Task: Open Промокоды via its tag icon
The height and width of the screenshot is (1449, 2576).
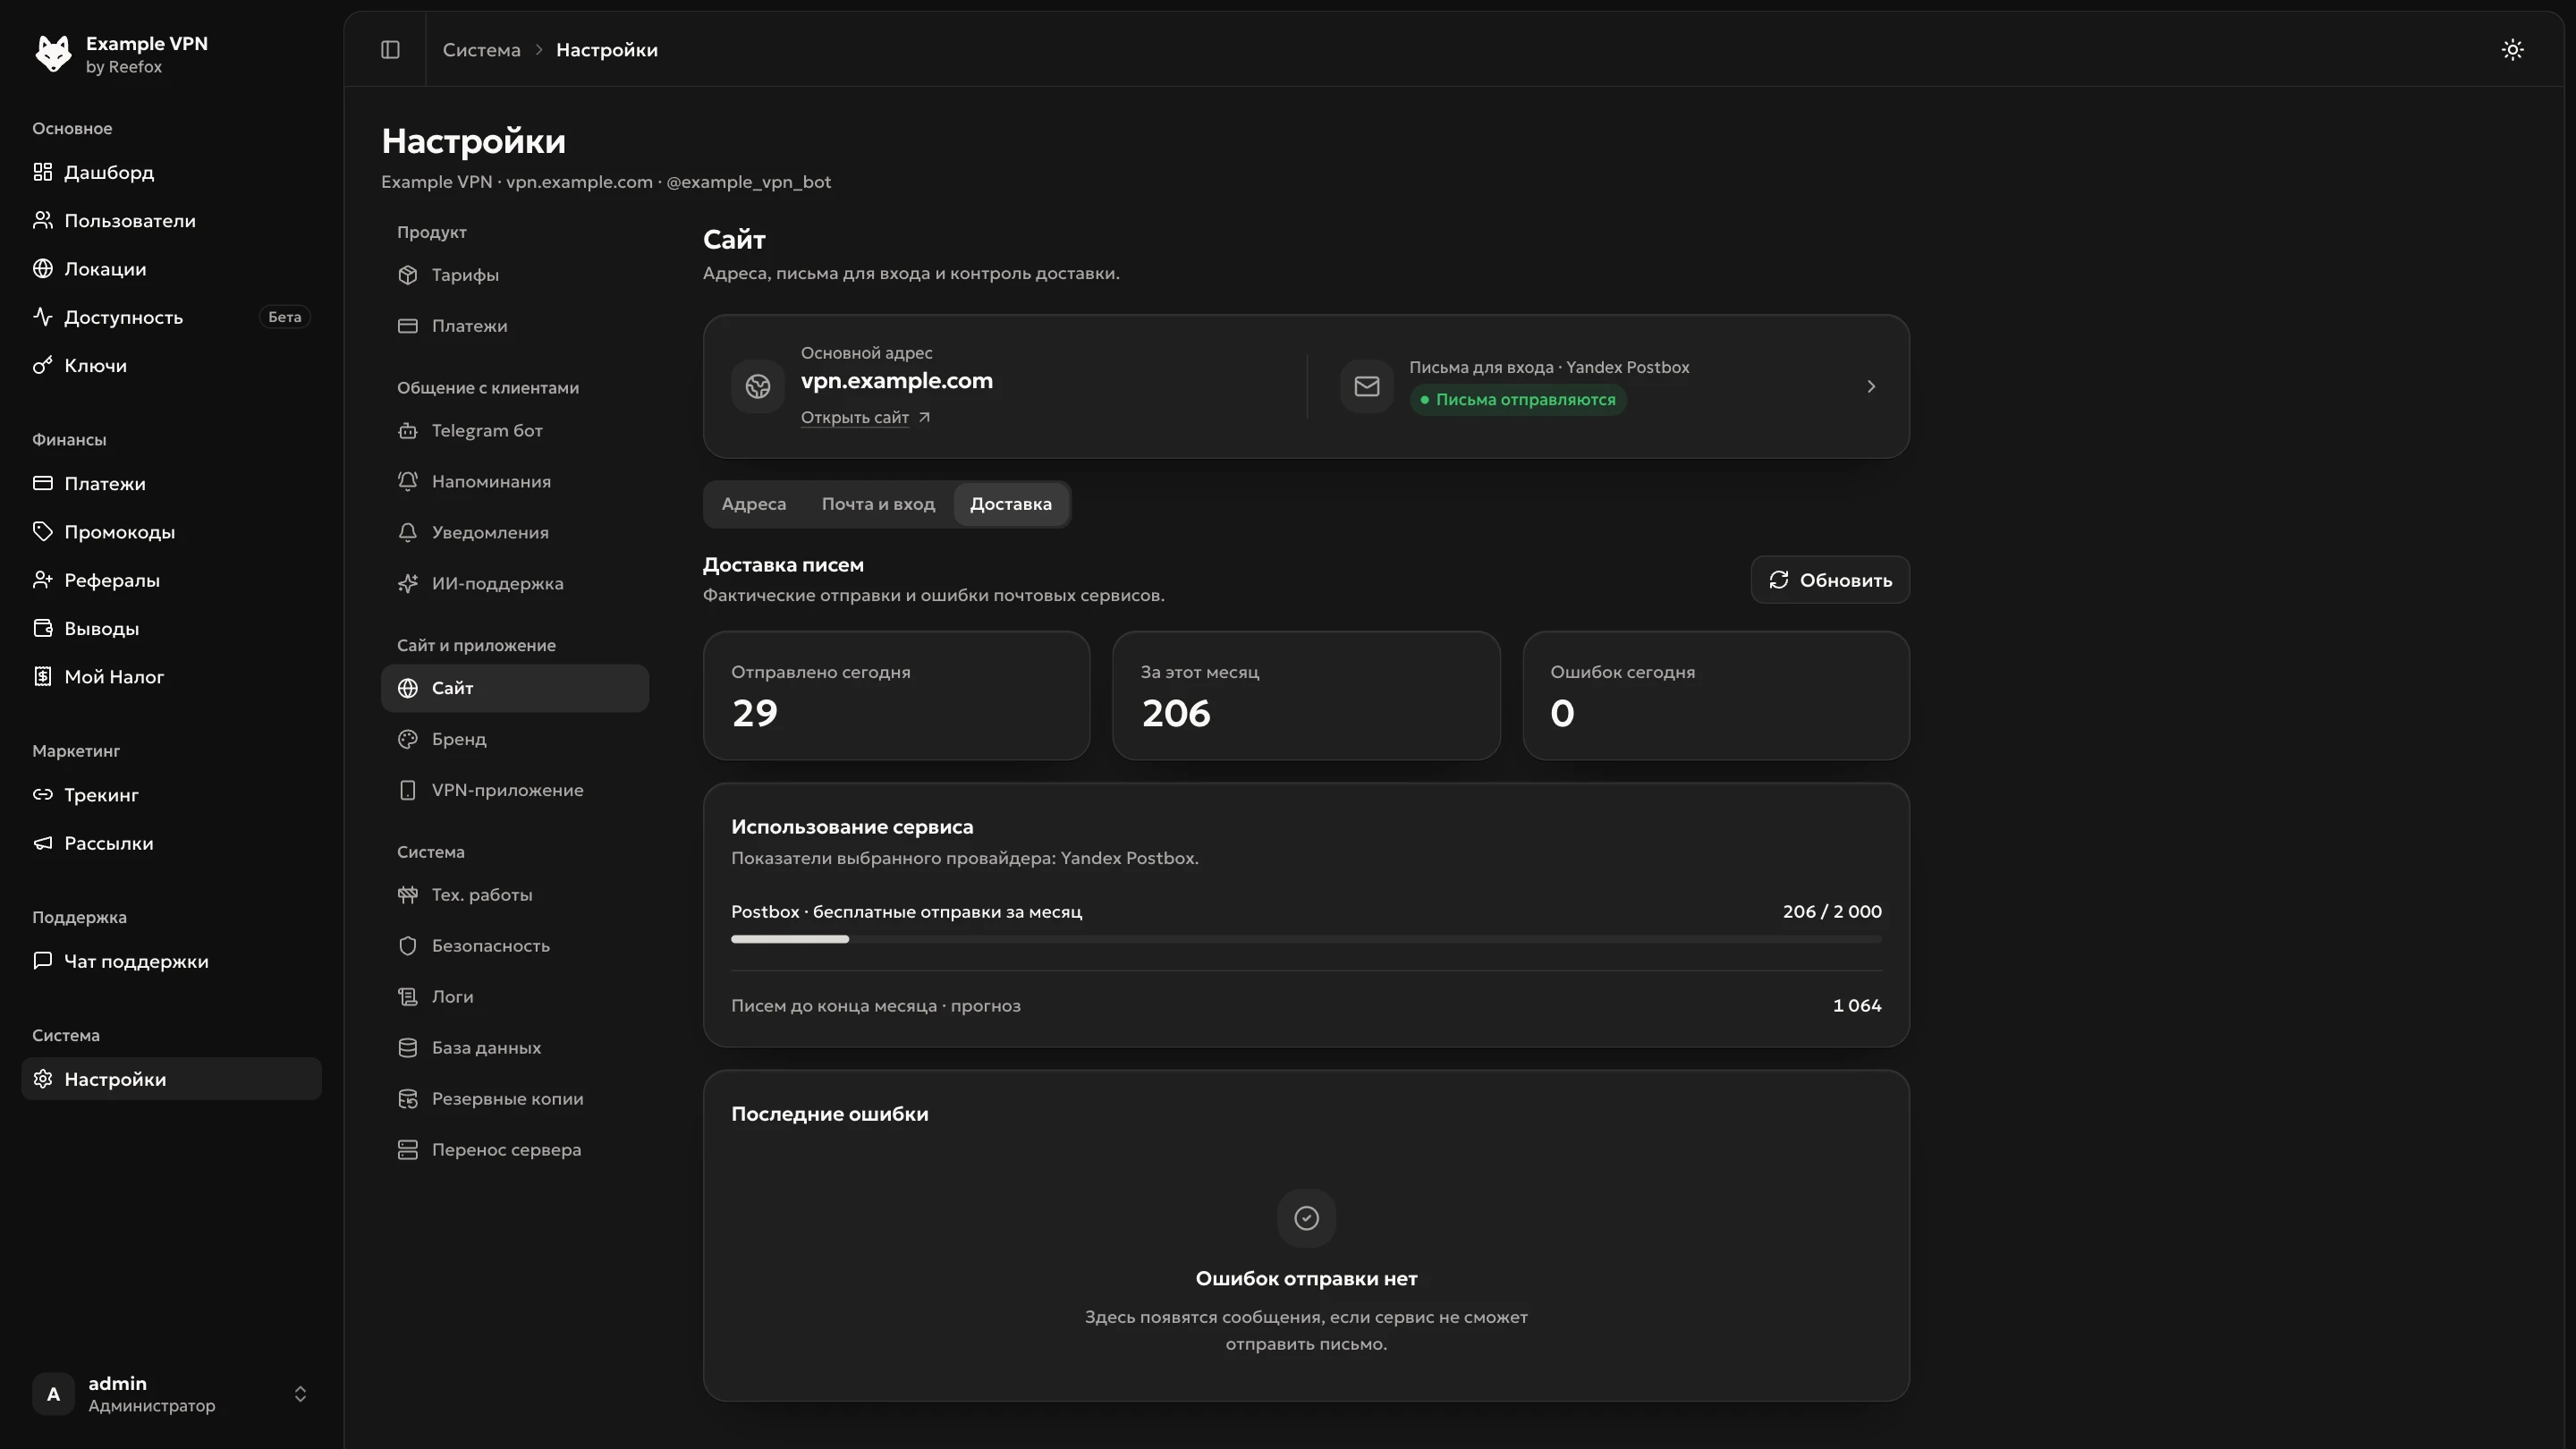Action: 42,531
